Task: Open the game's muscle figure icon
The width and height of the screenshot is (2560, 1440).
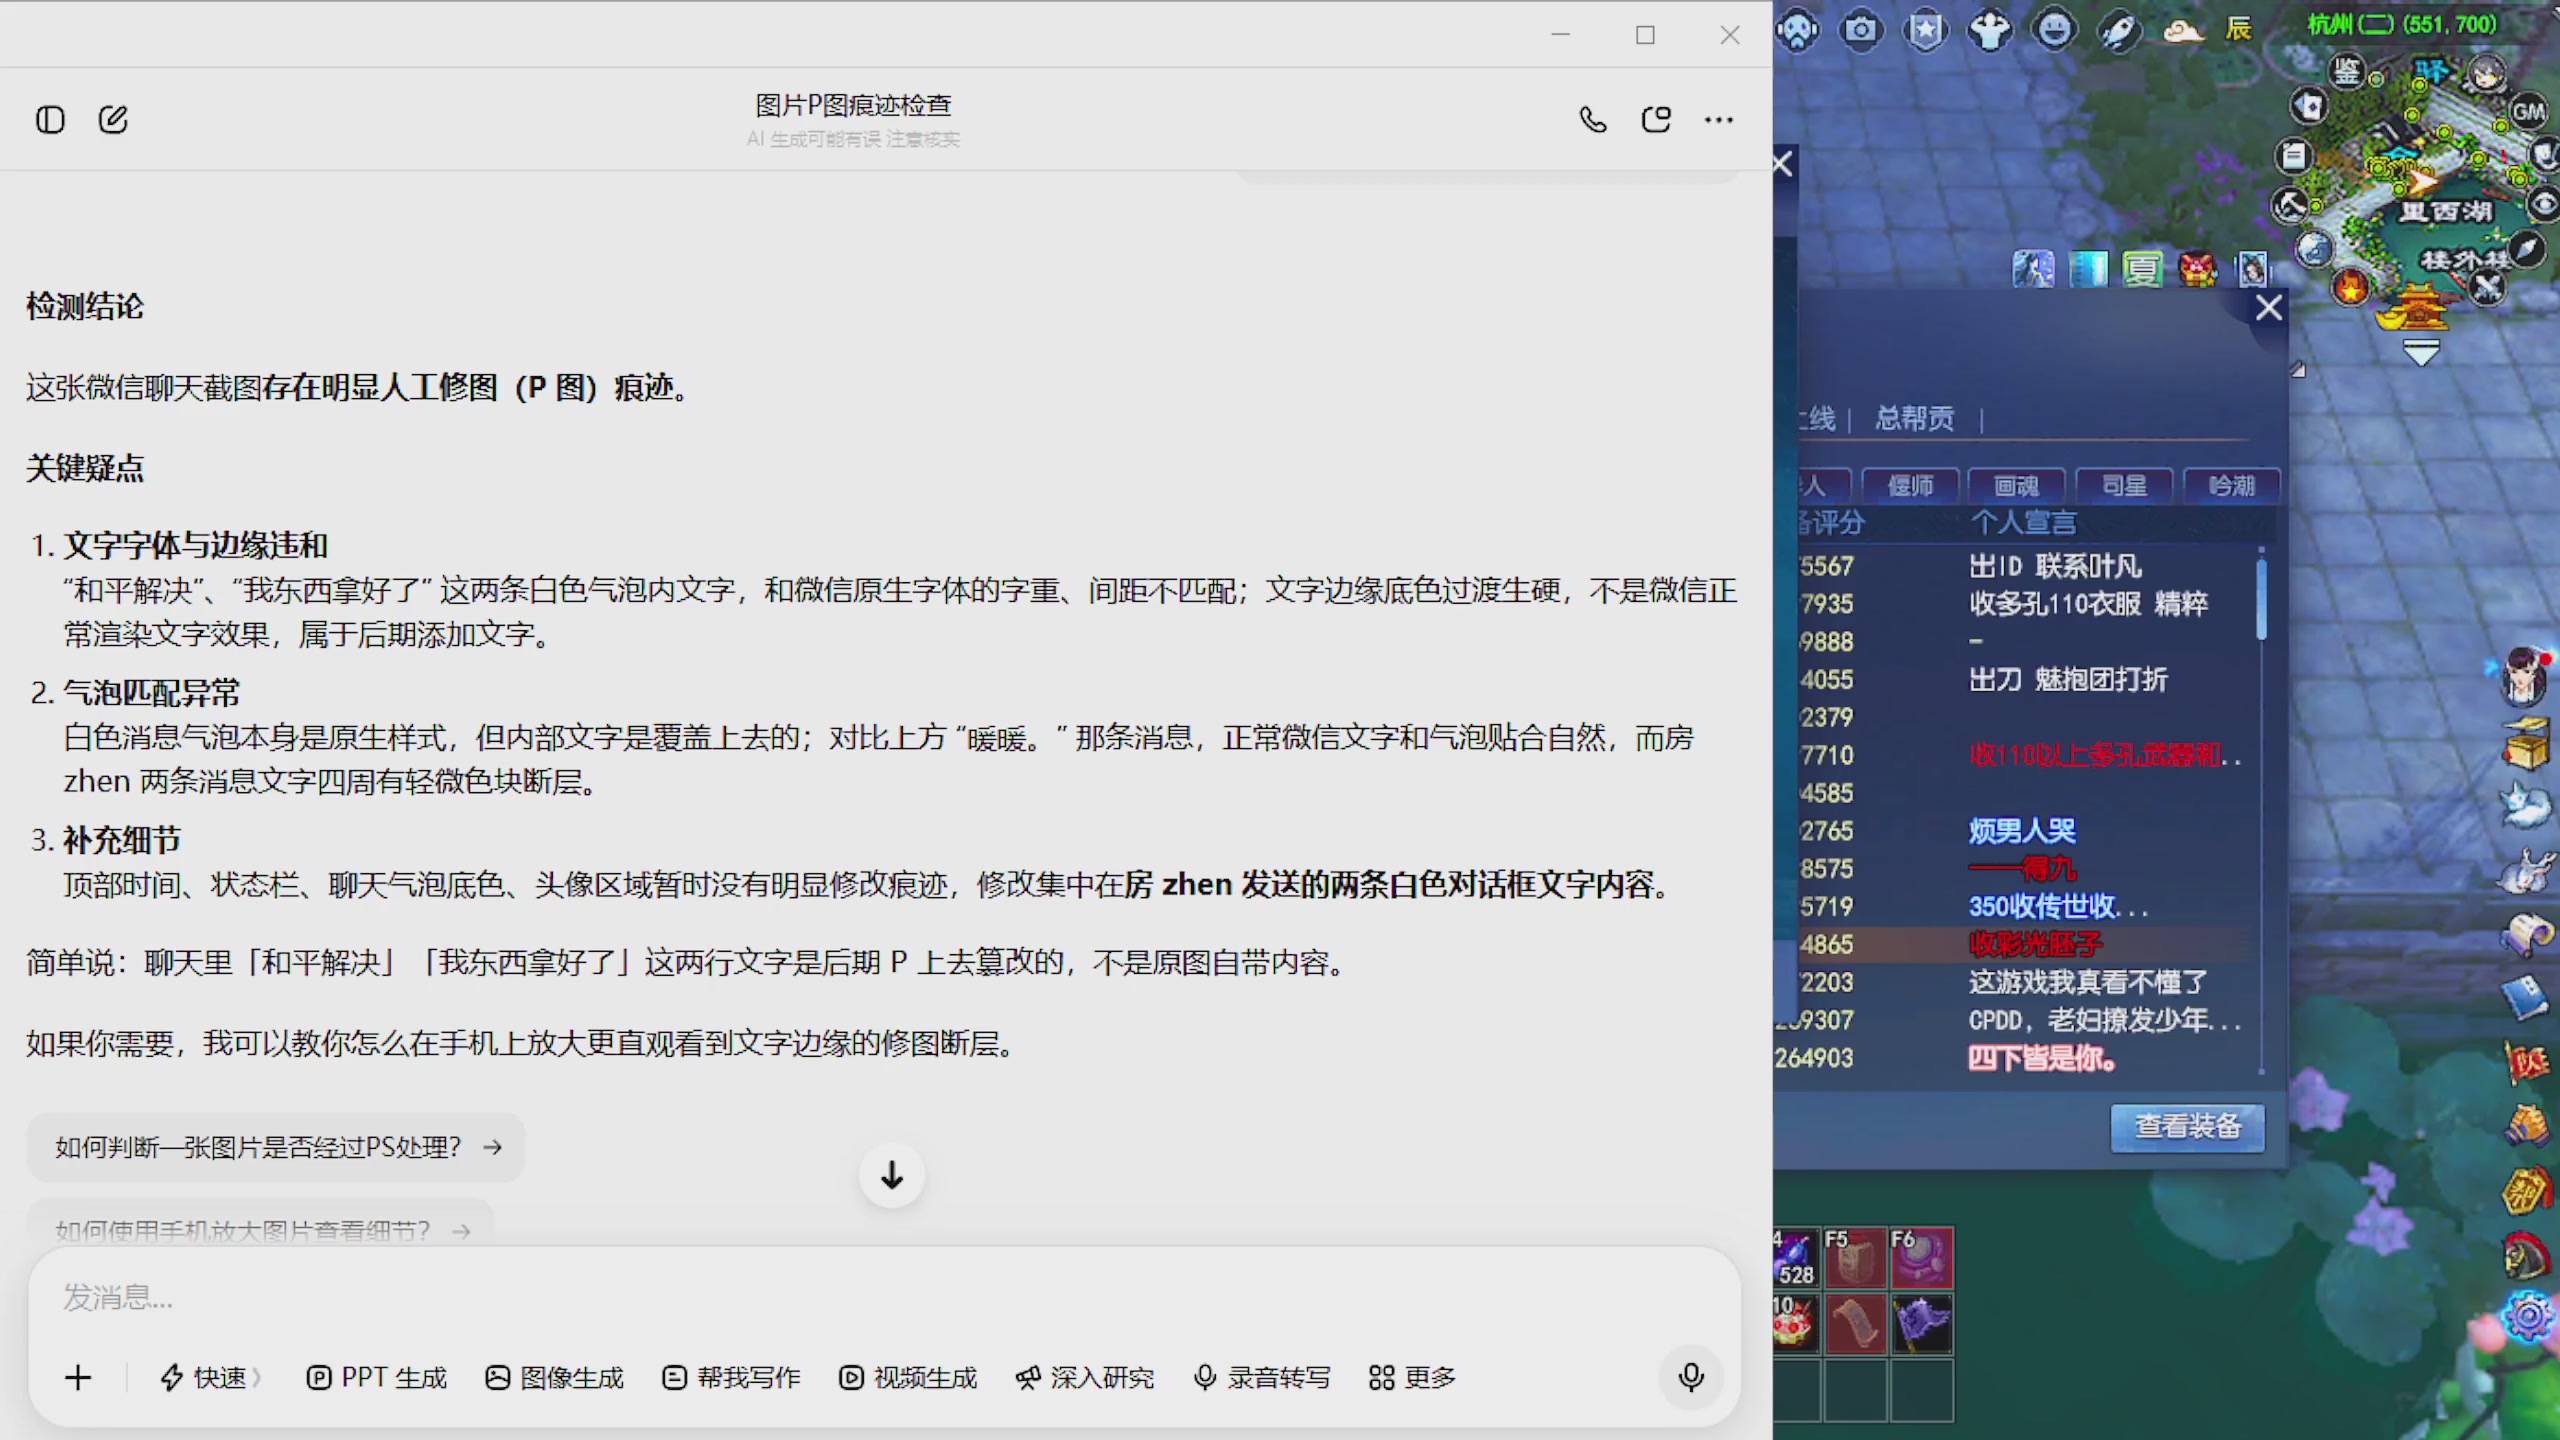Action: click(x=1990, y=30)
